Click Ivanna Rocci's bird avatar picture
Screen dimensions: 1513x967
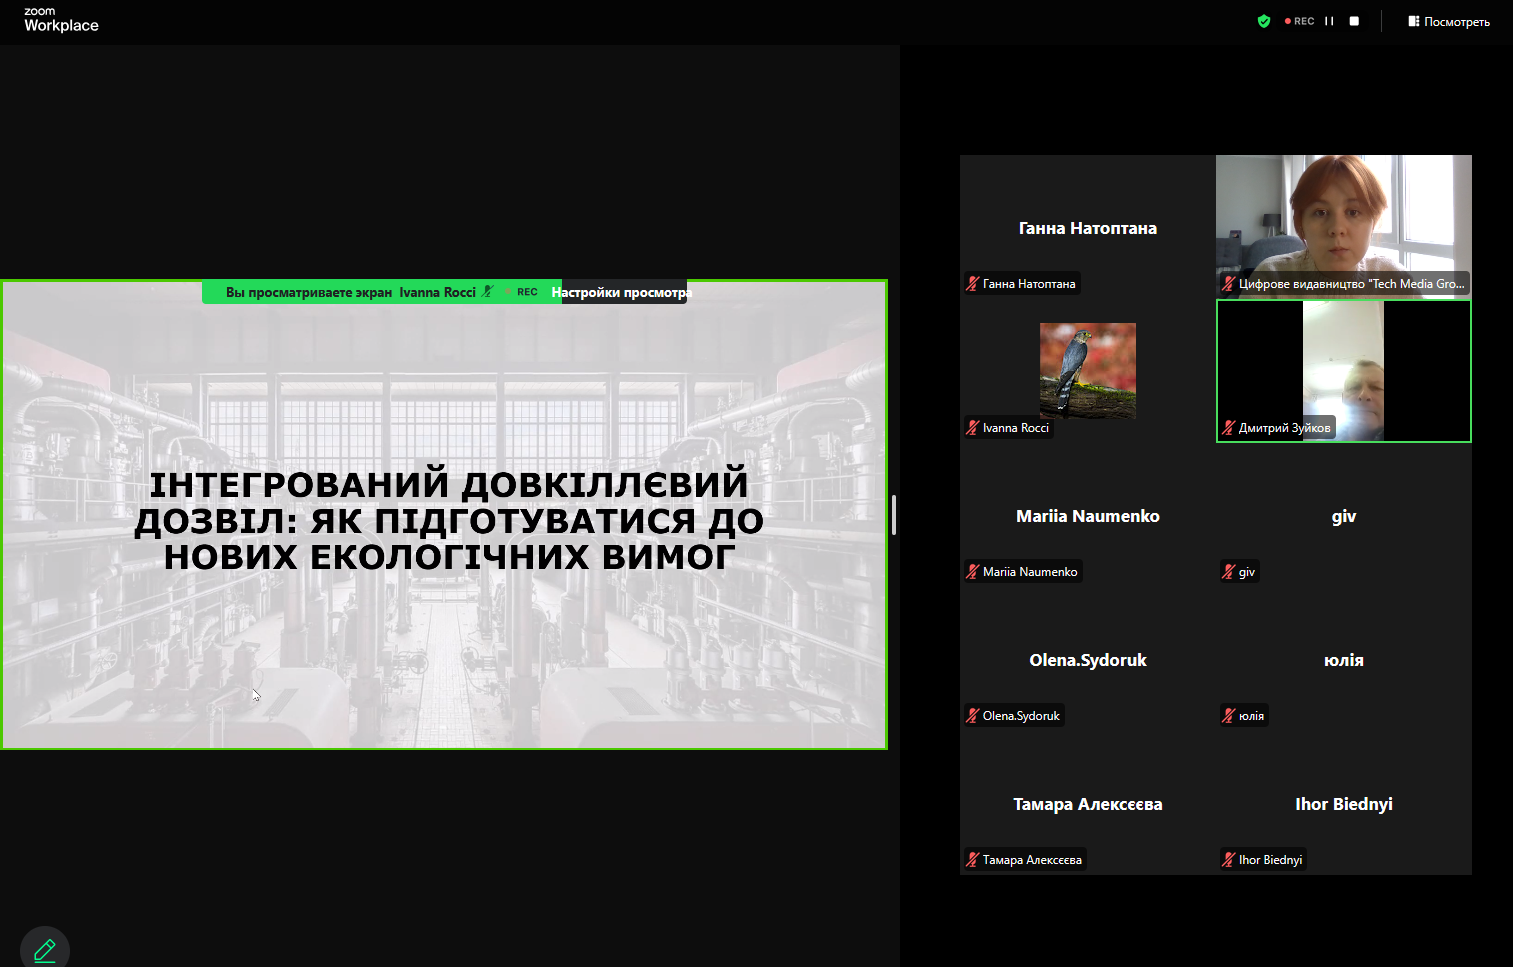pyautogui.click(x=1087, y=370)
